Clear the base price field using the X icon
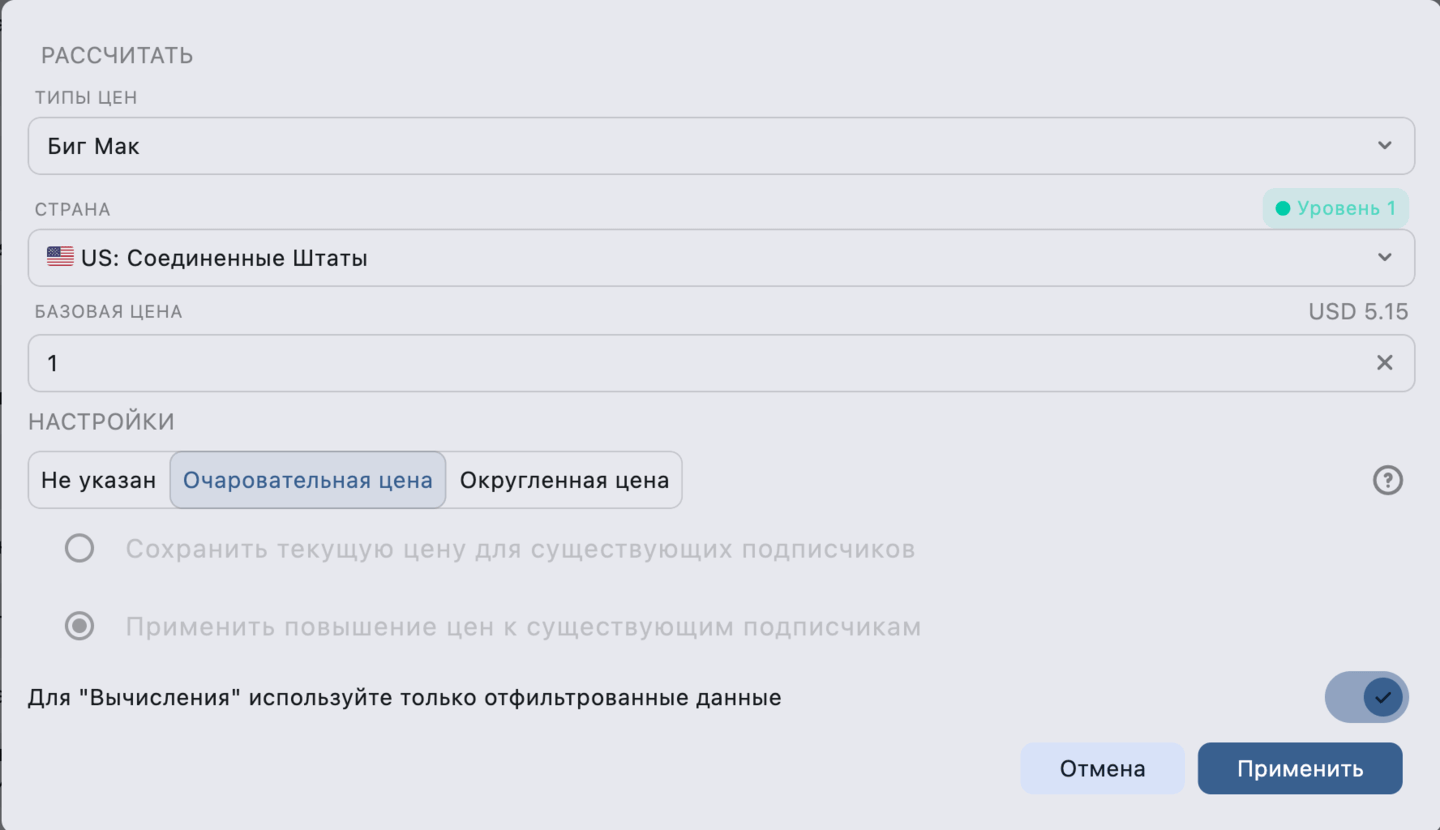The height and width of the screenshot is (830, 1440). (x=1385, y=362)
